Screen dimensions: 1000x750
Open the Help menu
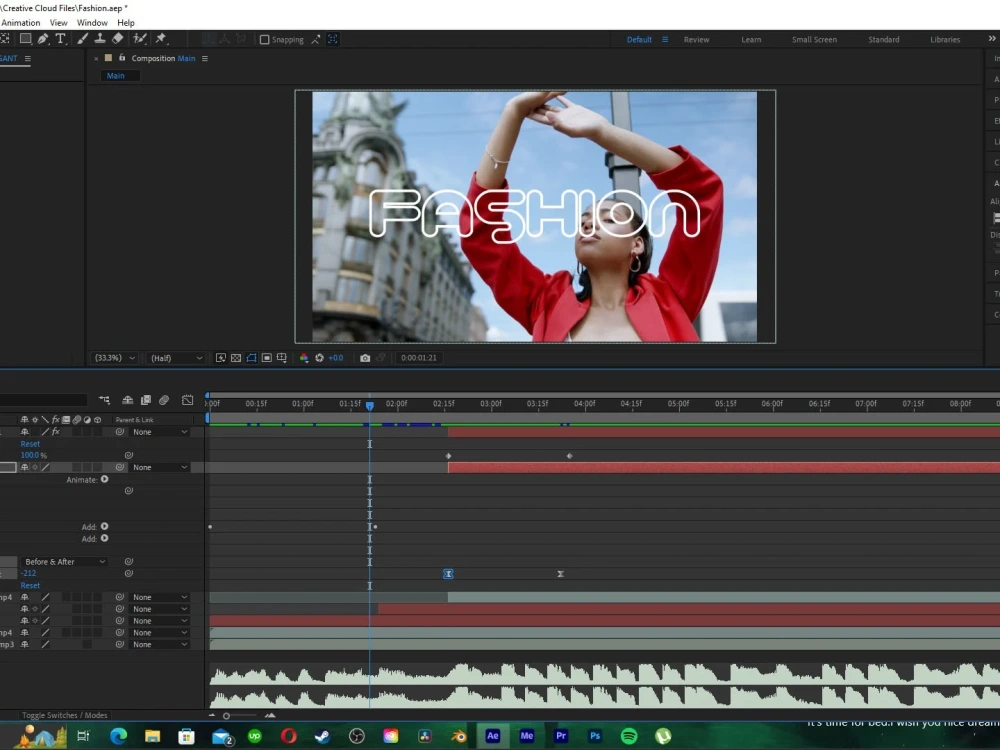pos(126,22)
